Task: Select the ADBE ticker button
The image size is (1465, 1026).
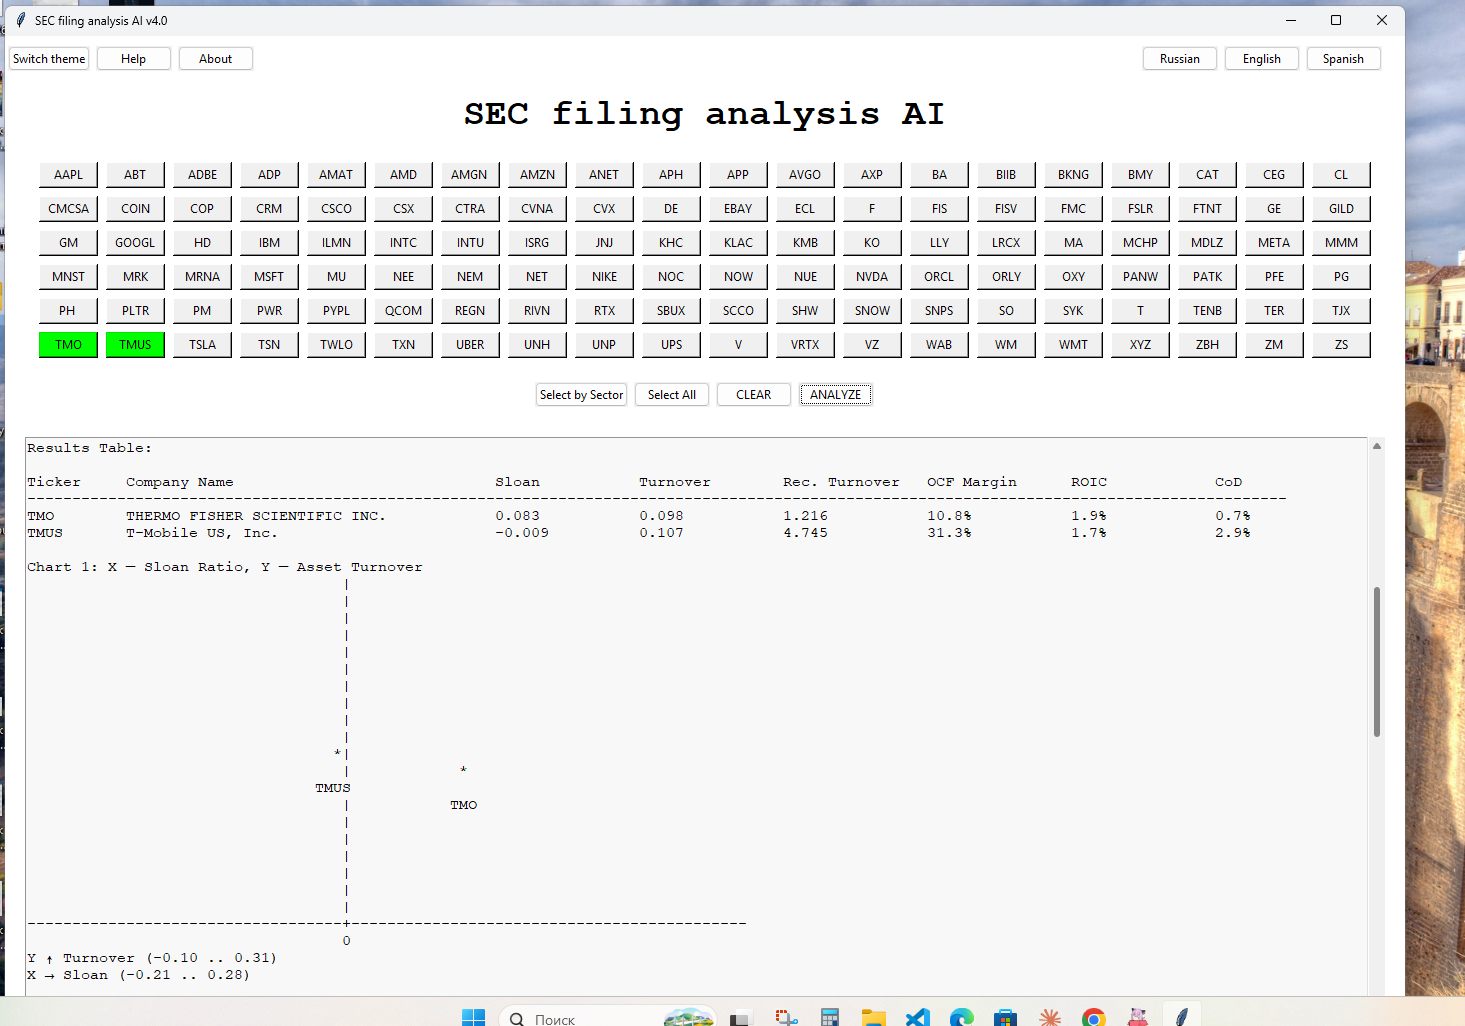Action: (202, 175)
